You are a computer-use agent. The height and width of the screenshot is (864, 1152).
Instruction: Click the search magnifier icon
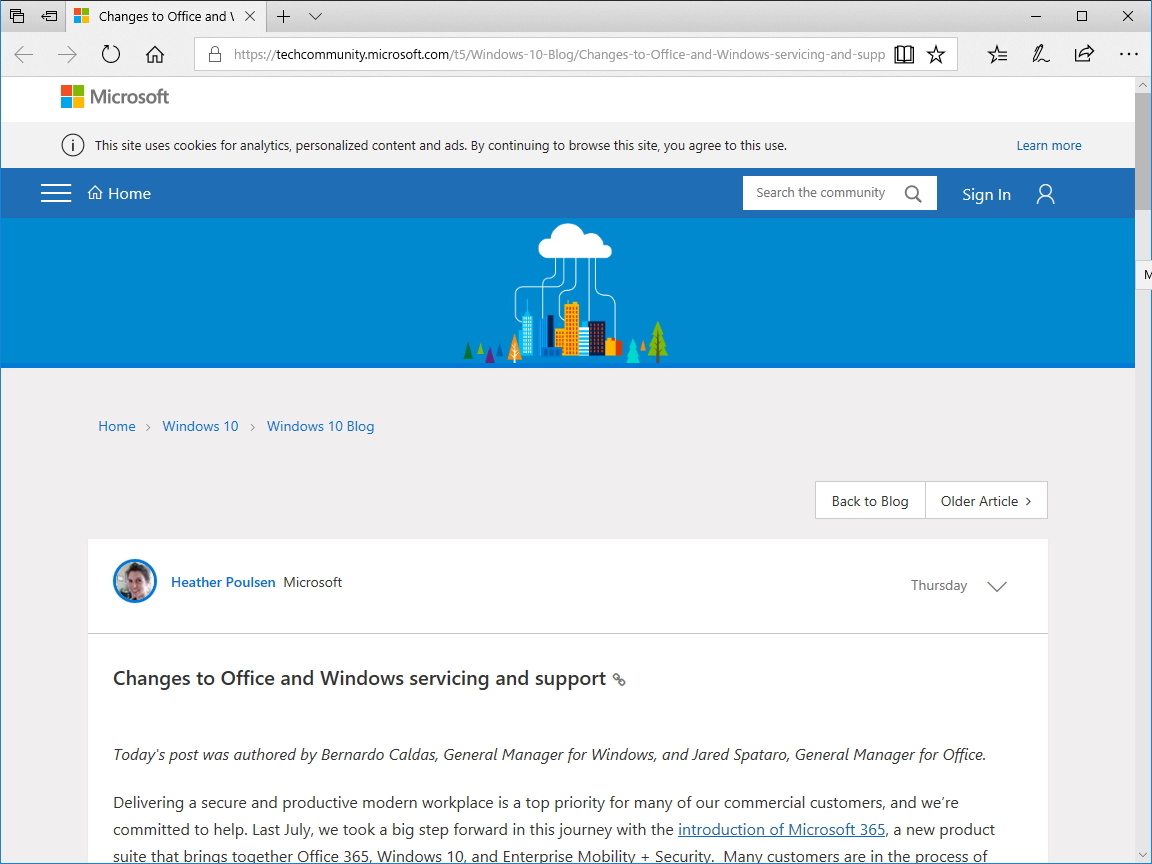tap(913, 192)
